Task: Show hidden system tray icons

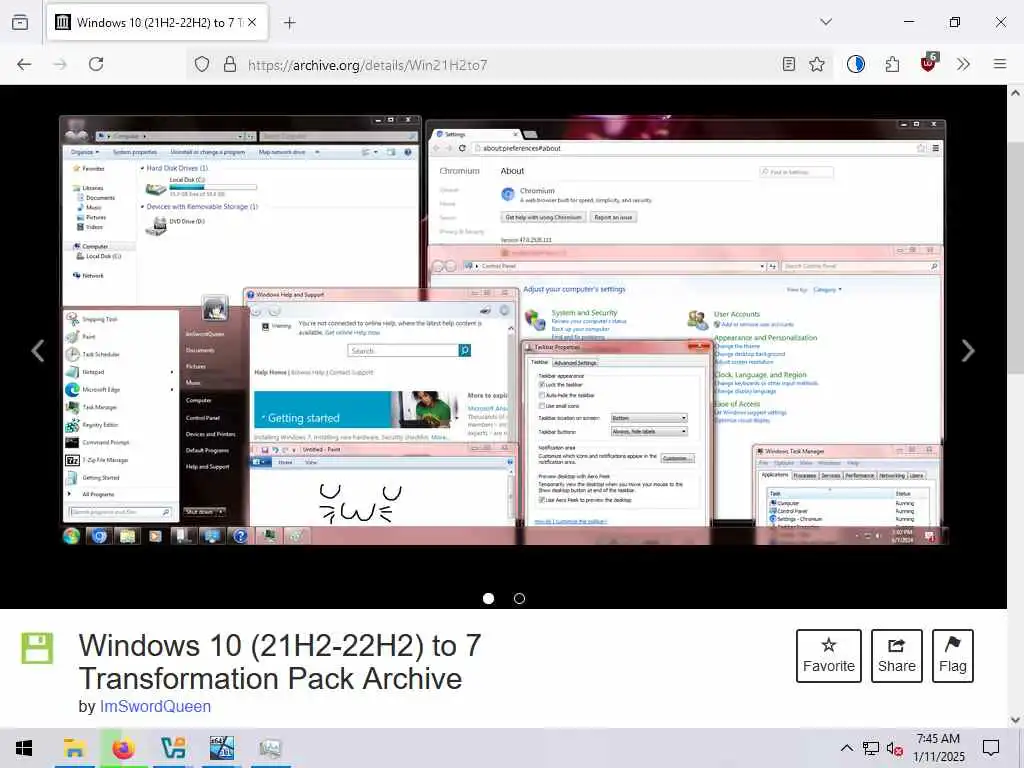Action: (846, 748)
